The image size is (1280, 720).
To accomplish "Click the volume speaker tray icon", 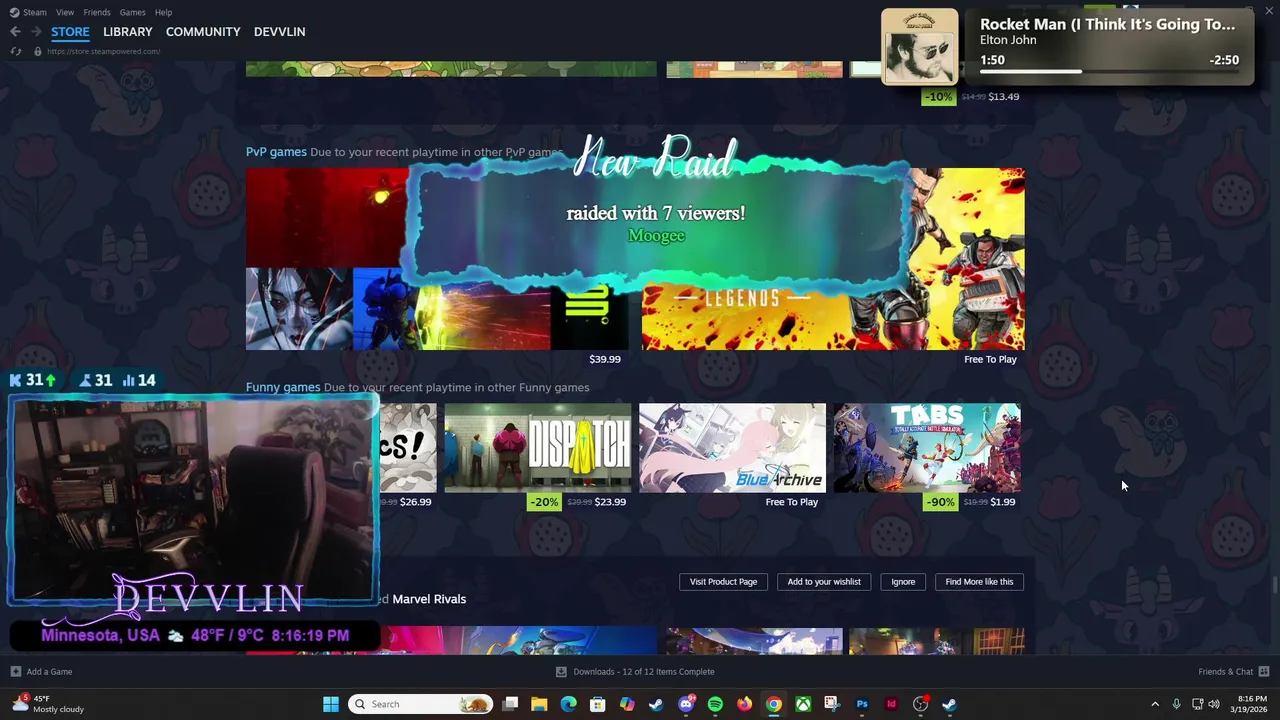I will 1214,704.
